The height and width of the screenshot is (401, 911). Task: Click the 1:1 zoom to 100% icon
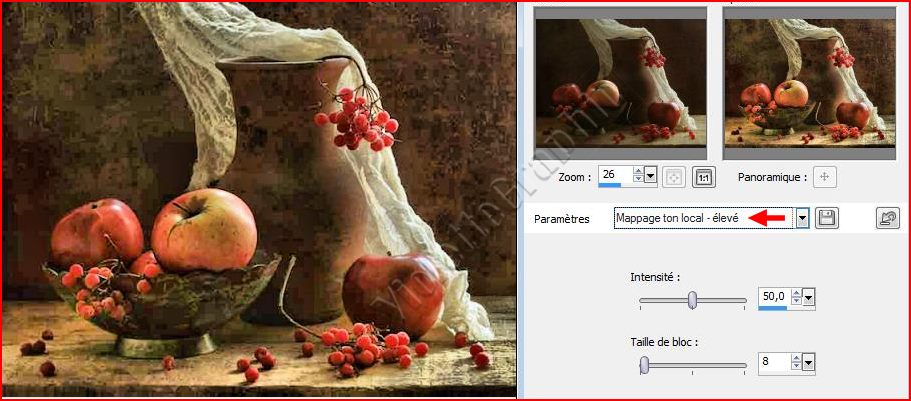704,177
